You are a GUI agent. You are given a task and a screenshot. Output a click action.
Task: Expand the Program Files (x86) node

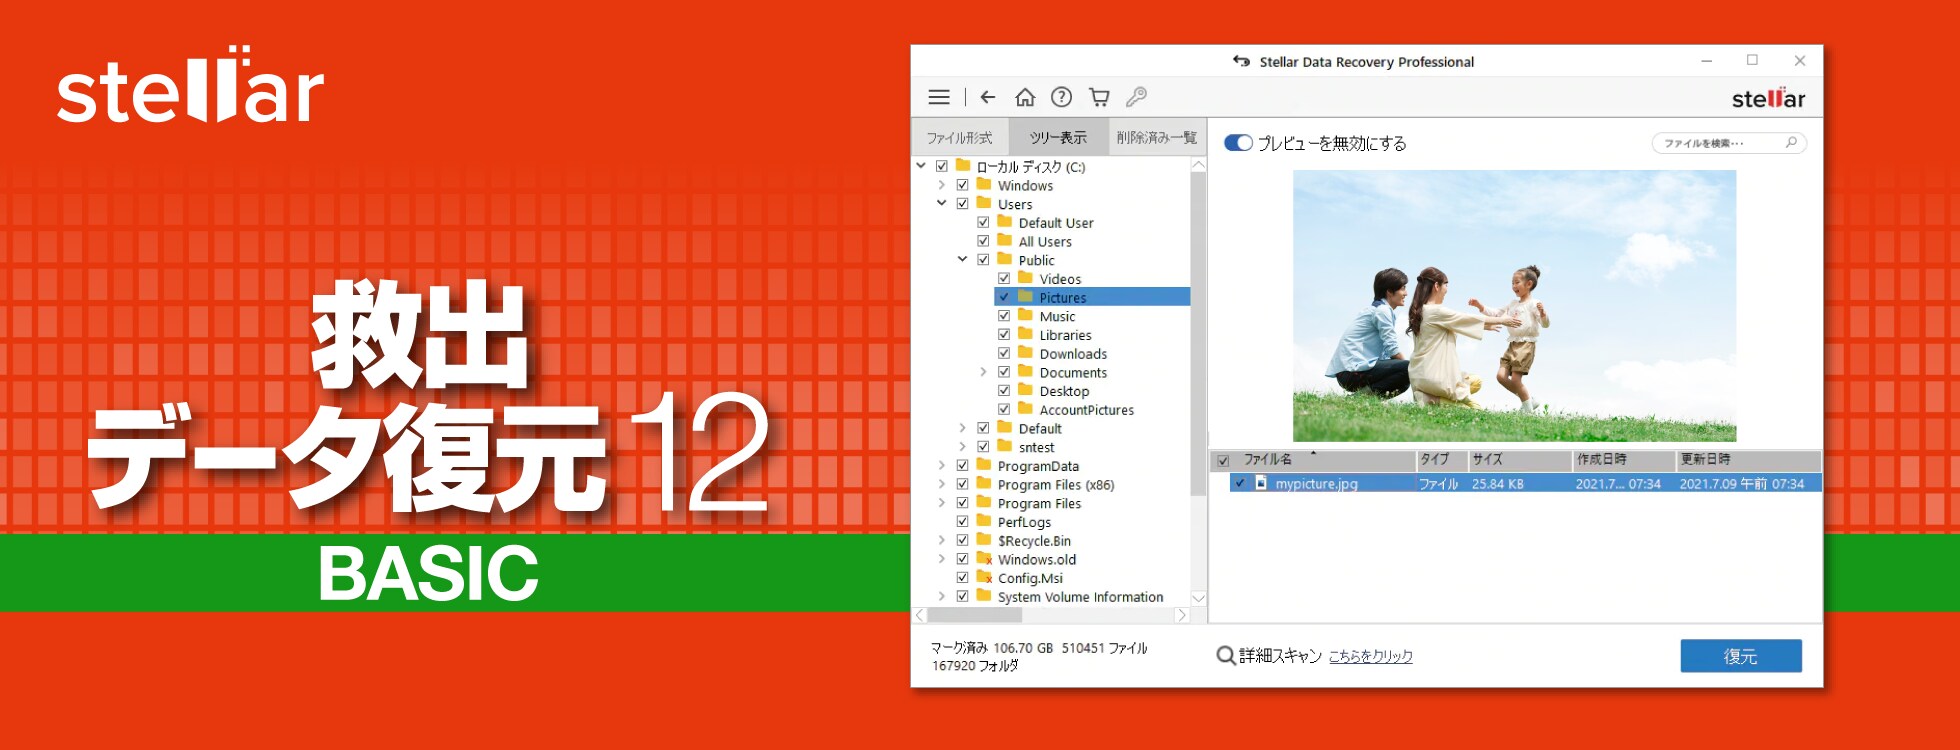[x=942, y=484]
